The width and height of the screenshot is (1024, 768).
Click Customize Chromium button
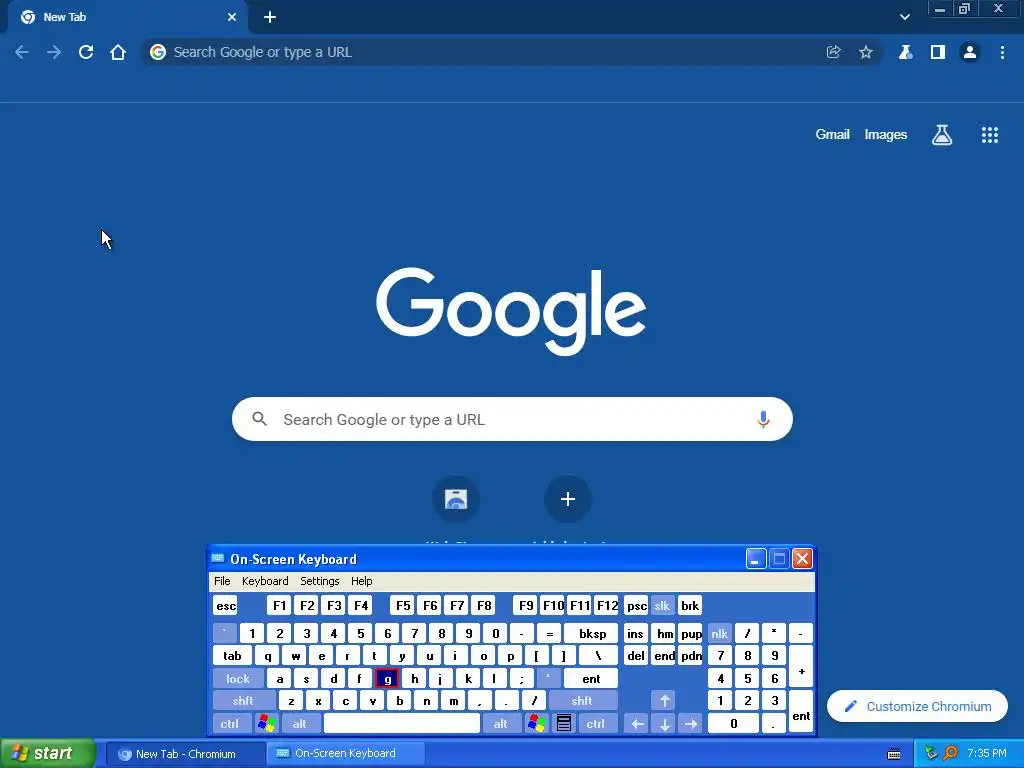(x=918, y=707)
